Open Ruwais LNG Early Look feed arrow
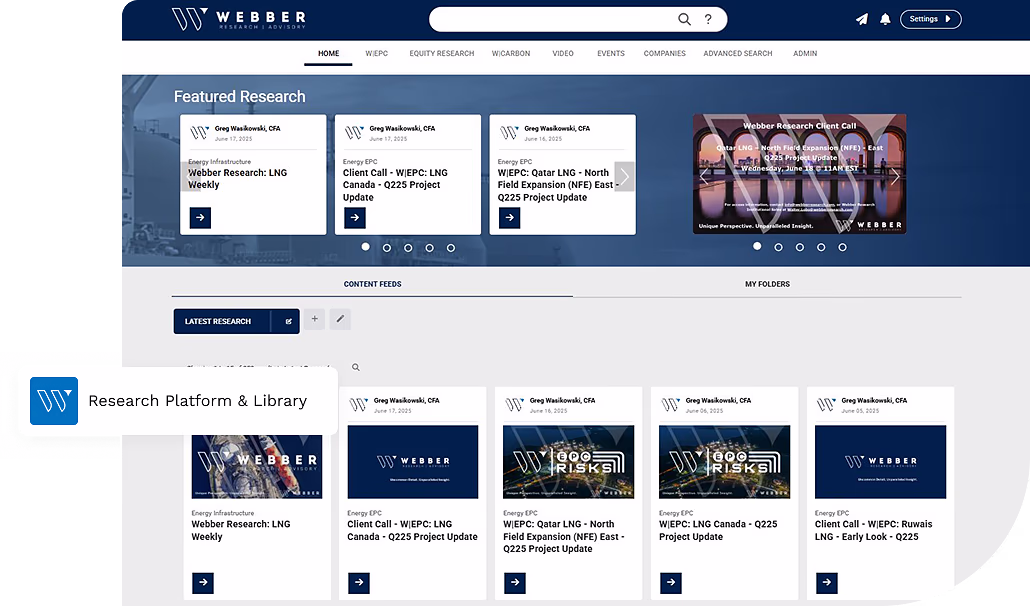 click(826, 582)
